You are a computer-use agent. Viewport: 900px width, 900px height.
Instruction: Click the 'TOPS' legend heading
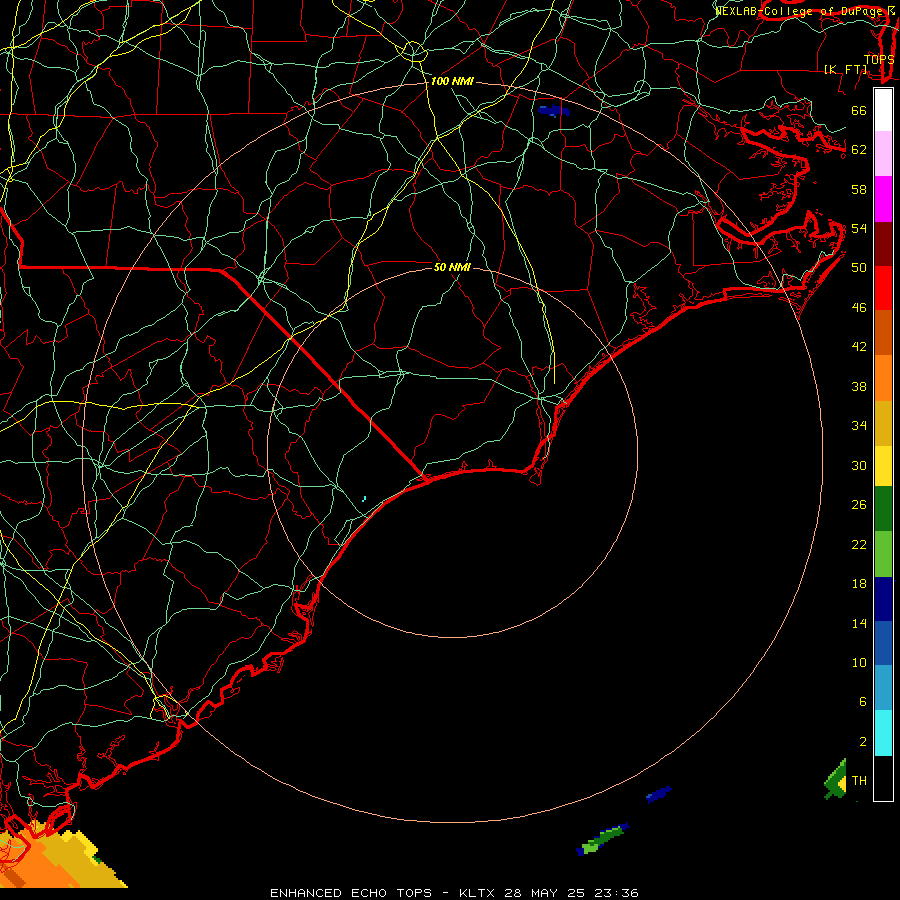[879, 59]
